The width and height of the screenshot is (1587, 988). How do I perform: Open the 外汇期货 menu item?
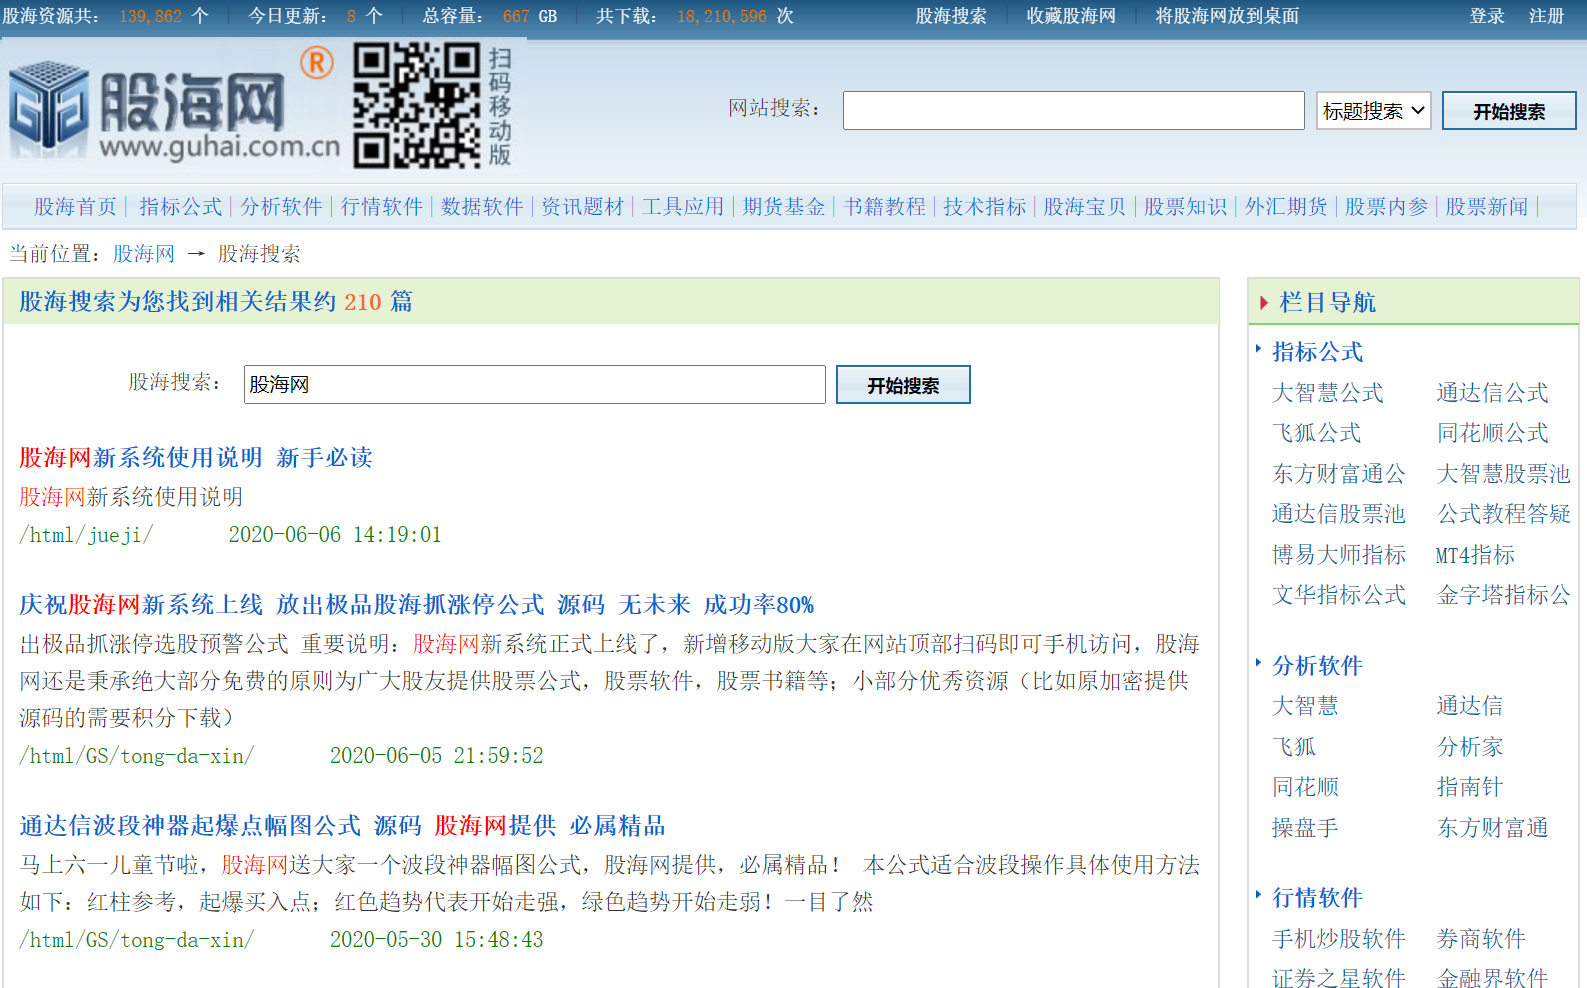point(1286,207)
